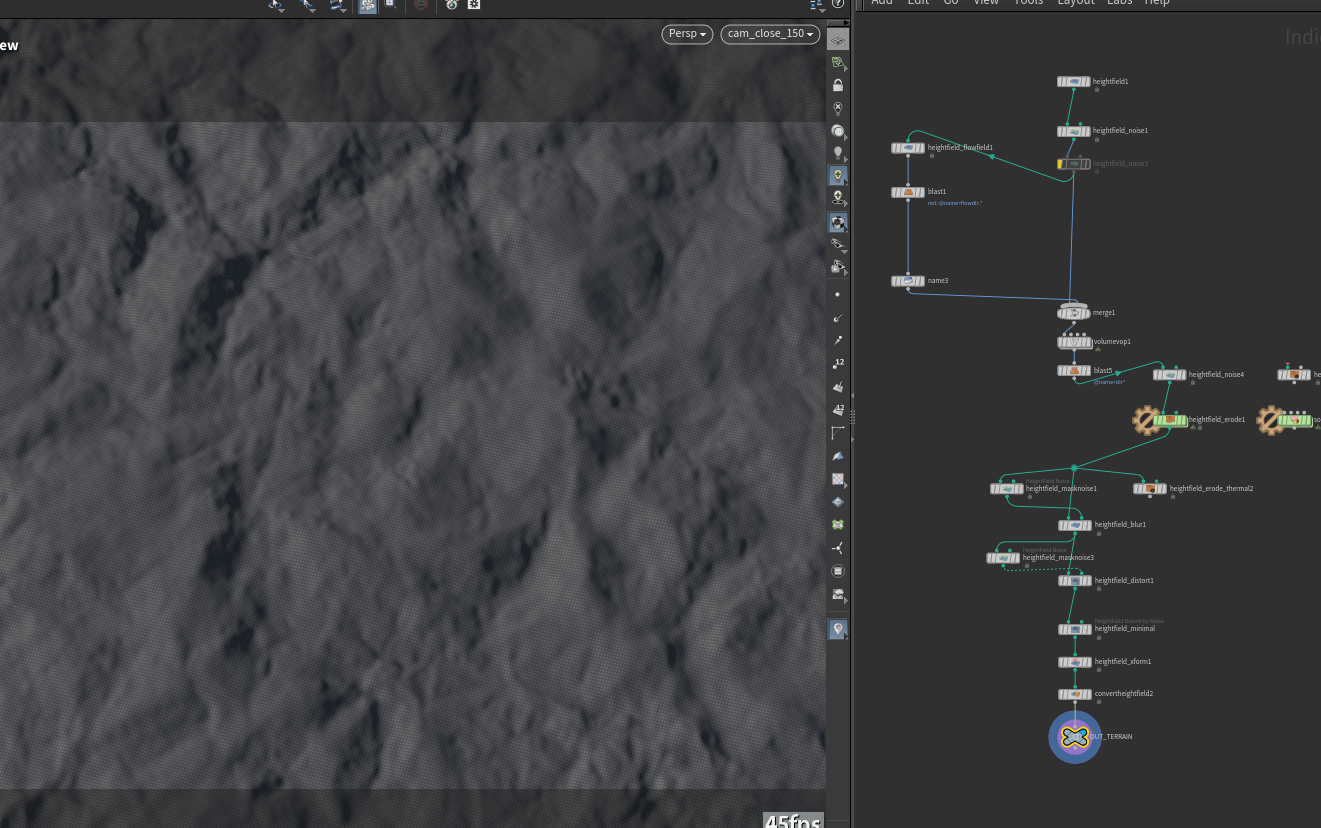Viewport: 1321px width, 828px height.
Task: Show primitive numbers in the viewport
Action: [838, 409]
